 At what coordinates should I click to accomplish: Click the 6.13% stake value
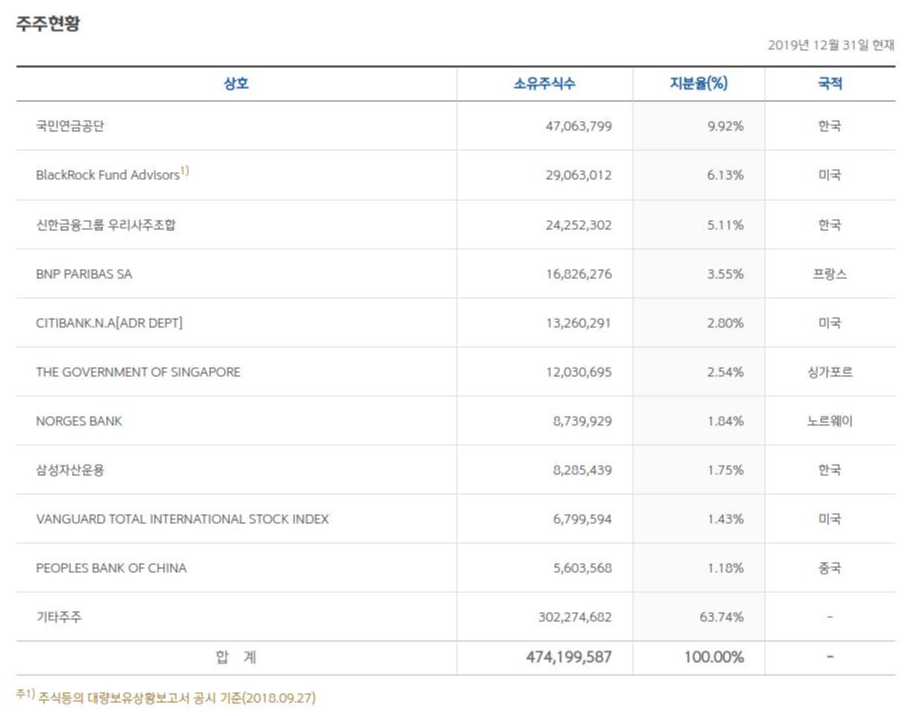[725, 175]
